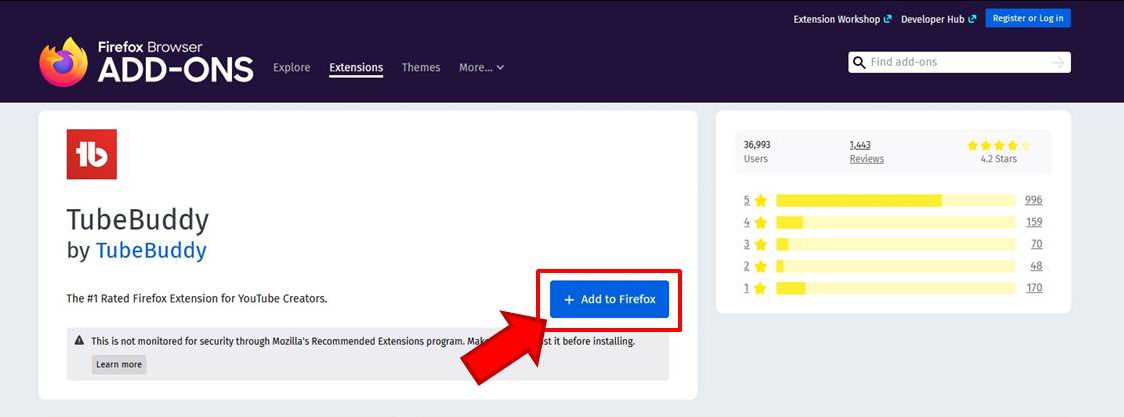This screenshot has height=417, width=1124.
Task: Open the 48 two-star review count
Action: coord(1037,266)
